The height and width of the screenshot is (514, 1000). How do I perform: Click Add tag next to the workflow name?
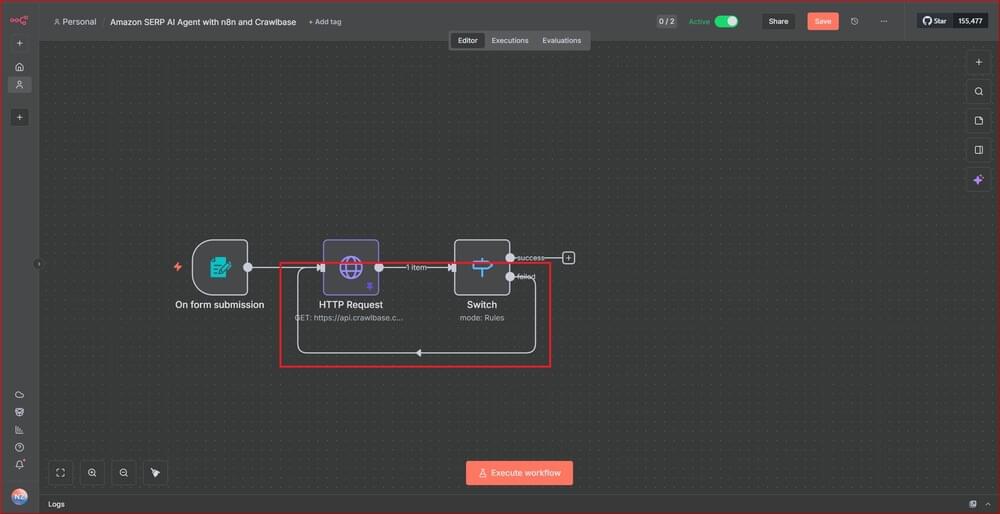coord(325,22)
